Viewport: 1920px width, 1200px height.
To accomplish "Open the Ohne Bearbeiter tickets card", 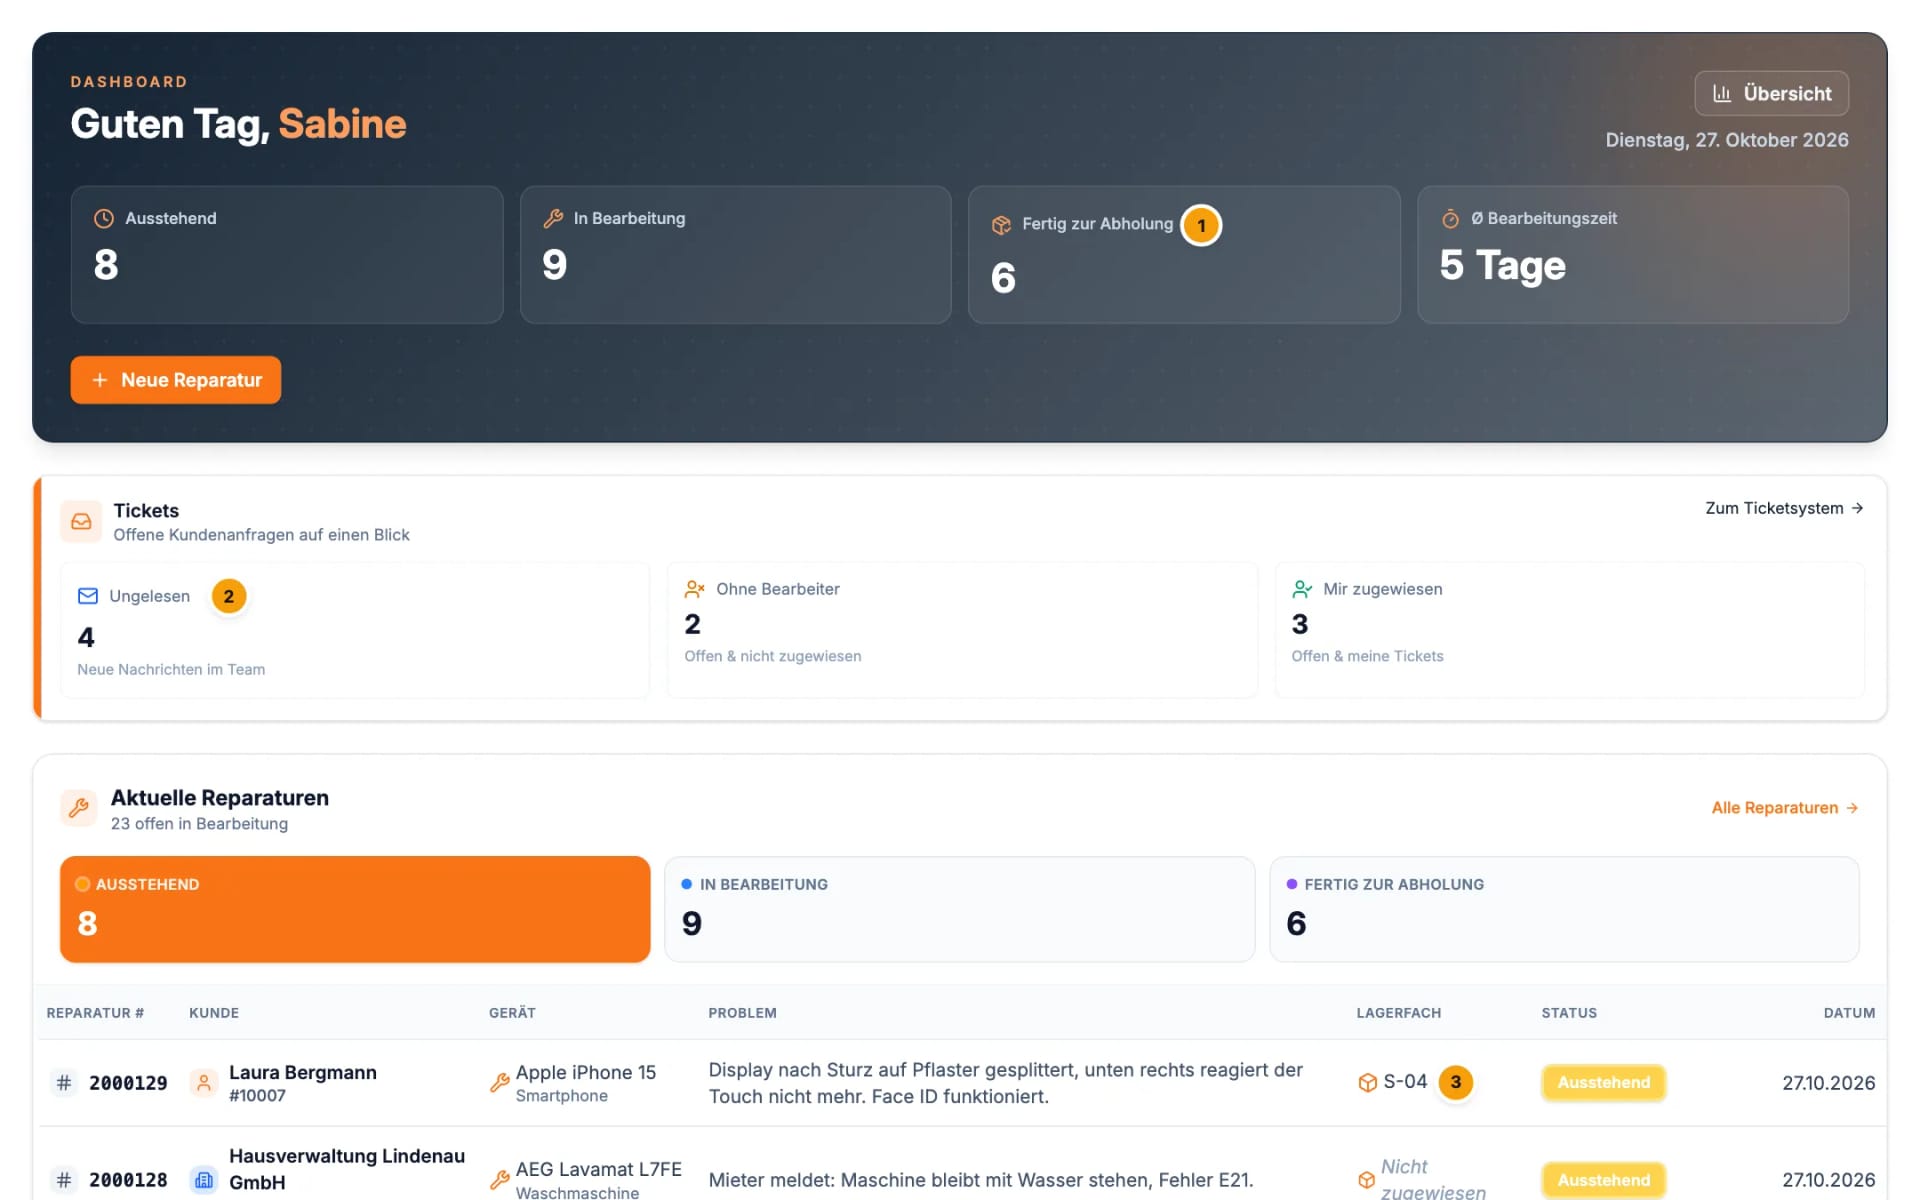I will pos(962,630).
